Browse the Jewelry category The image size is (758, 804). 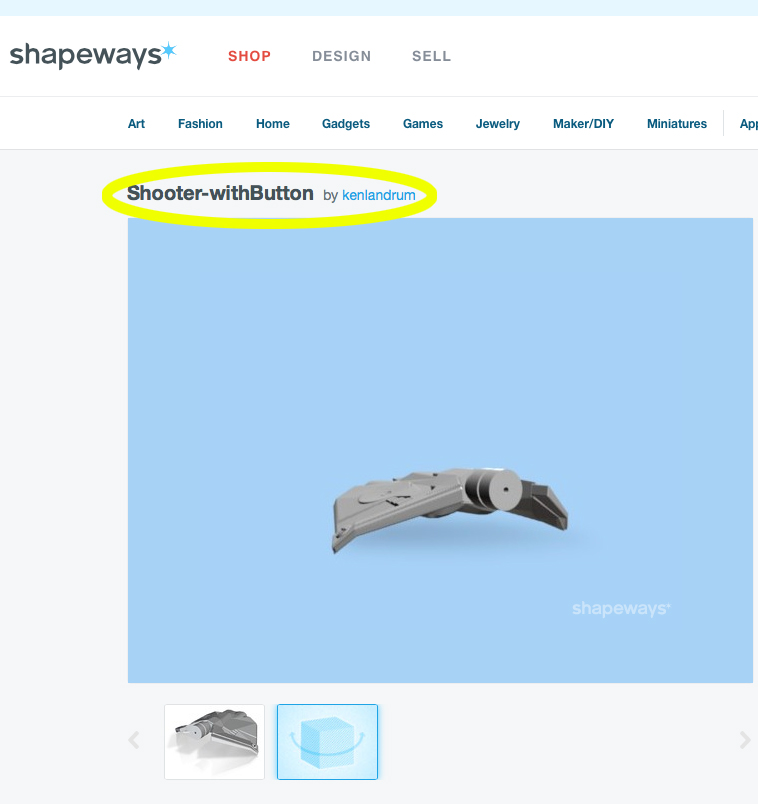click(497, 124)
